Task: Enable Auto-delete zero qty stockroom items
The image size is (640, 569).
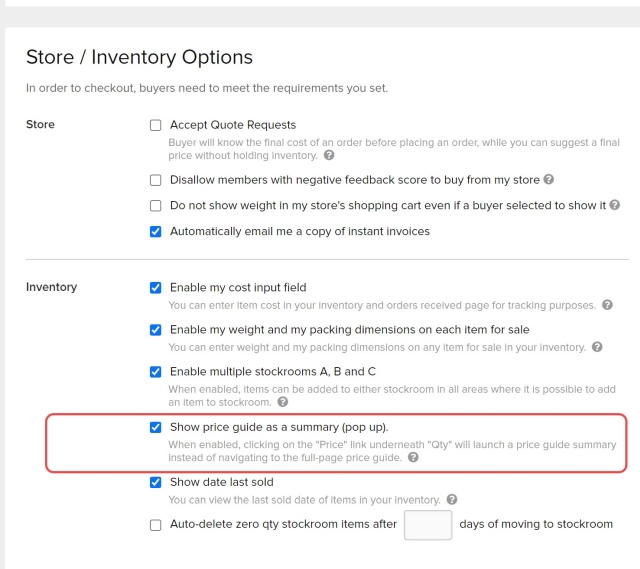Action: coord(155,524)
